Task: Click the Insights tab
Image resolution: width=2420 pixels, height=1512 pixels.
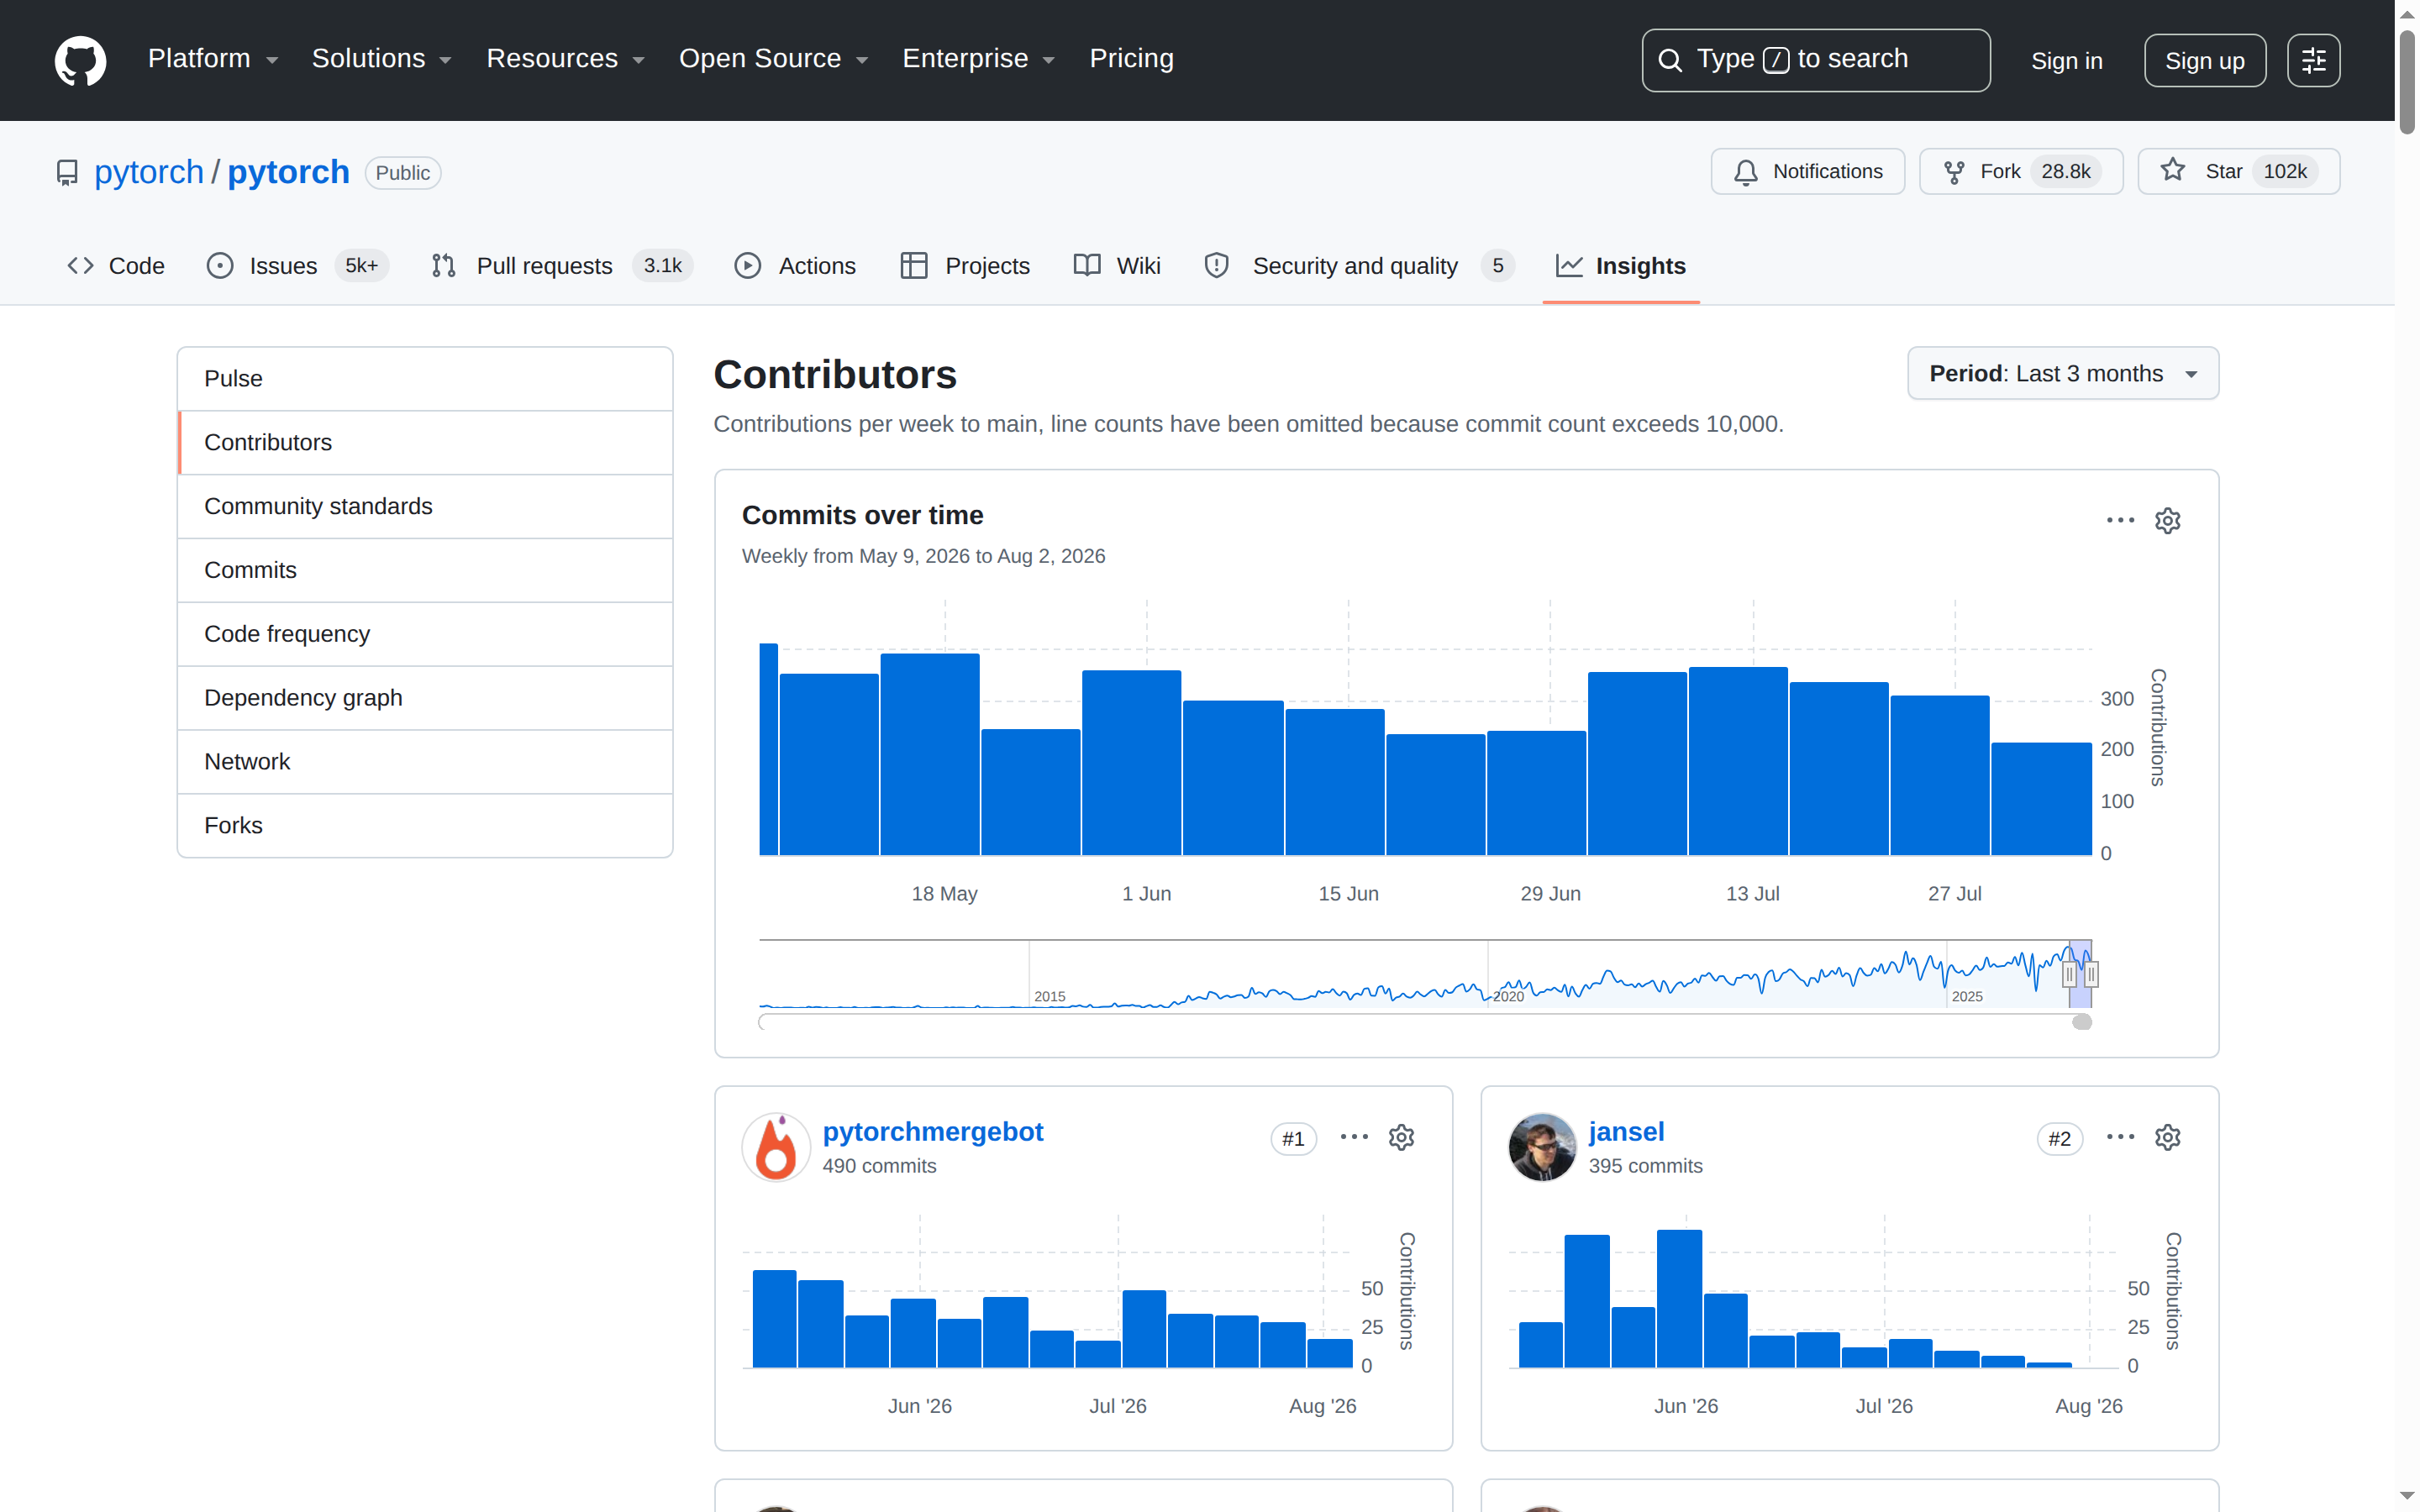Action: point(1621,266)
